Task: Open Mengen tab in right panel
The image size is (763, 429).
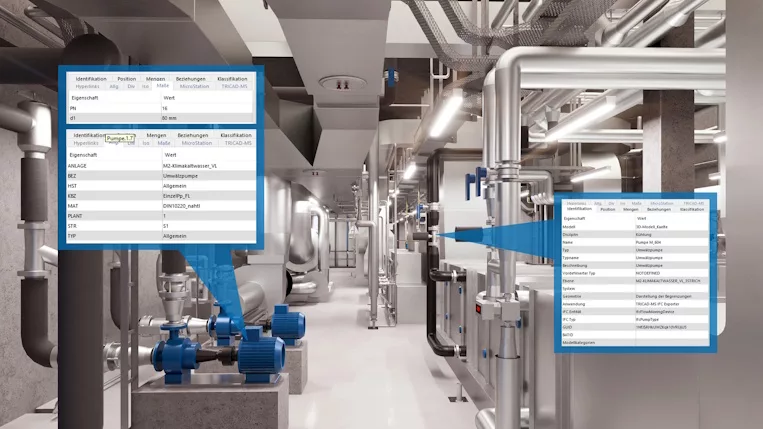Action: (631, 209)
